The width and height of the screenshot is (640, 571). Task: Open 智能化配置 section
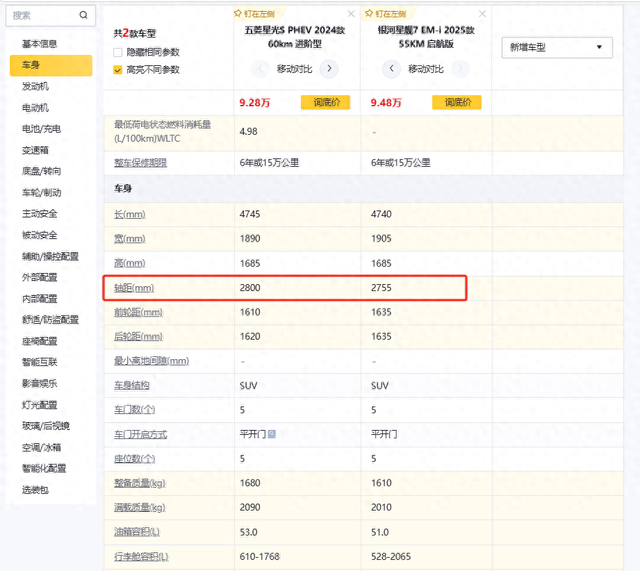point(44,468)
